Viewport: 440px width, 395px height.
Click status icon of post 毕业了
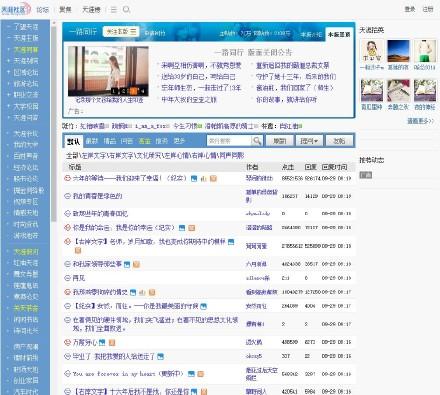tap(67, 356)
